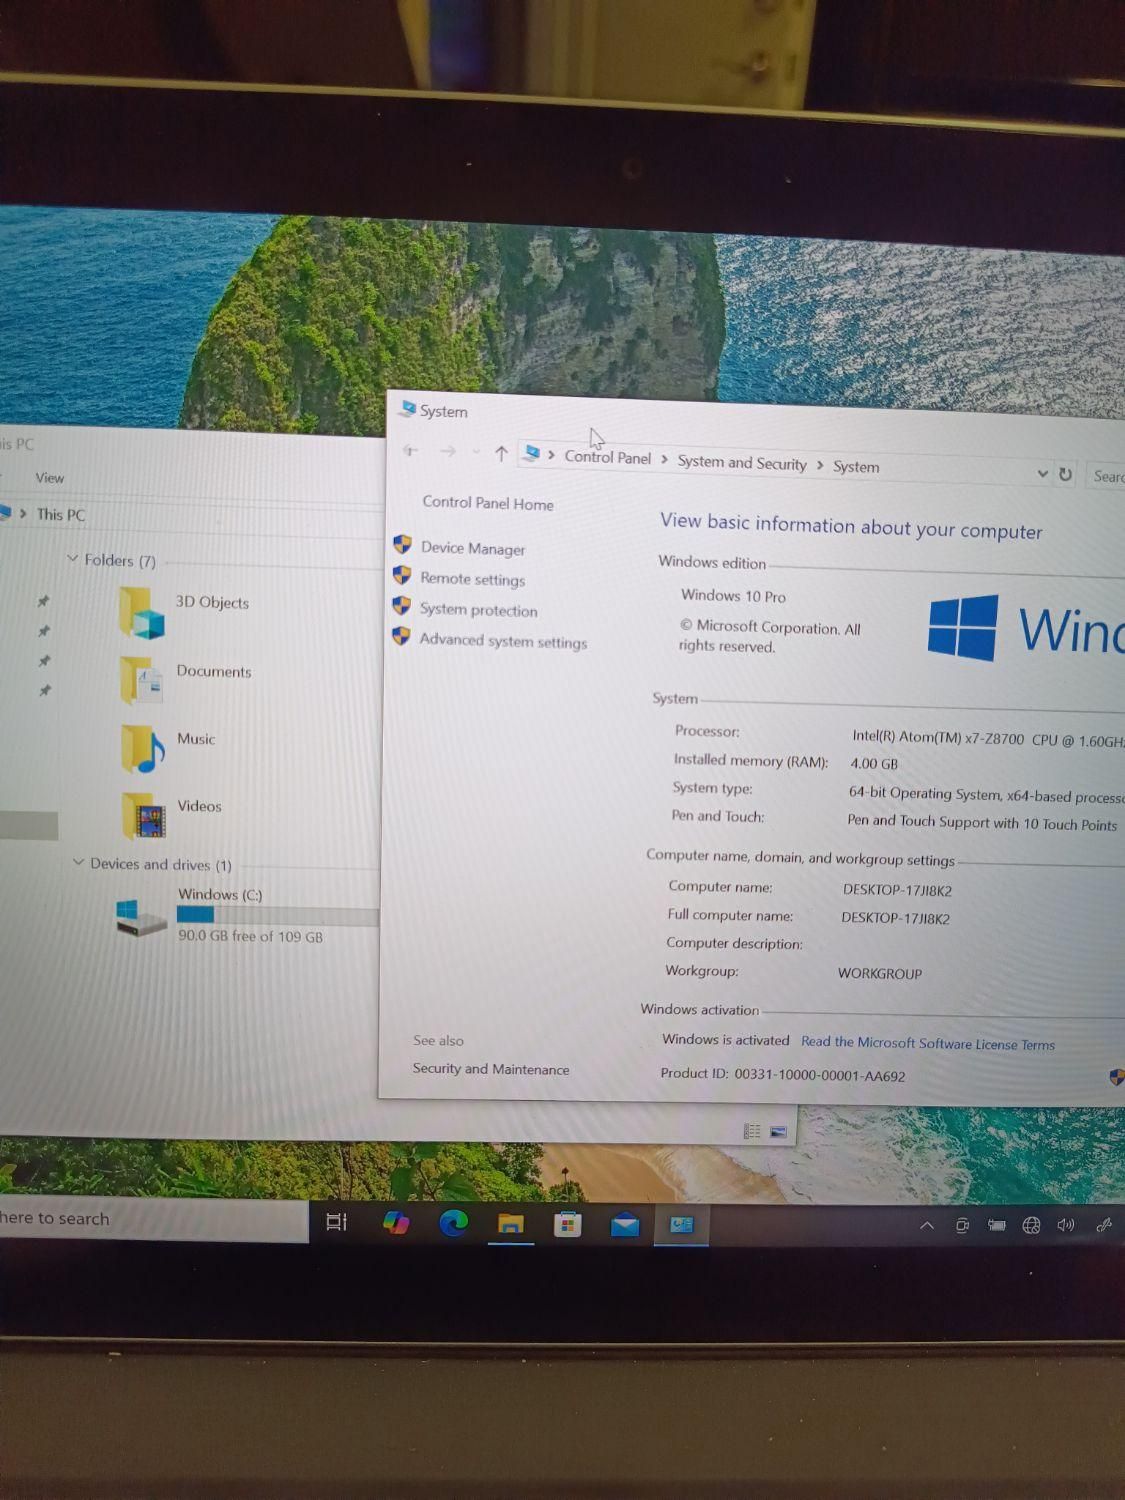Screen dimensions: 1125x1500
Task: Click the computer icon in address bar
Action: pyautogui.click(x=532, y=454)
